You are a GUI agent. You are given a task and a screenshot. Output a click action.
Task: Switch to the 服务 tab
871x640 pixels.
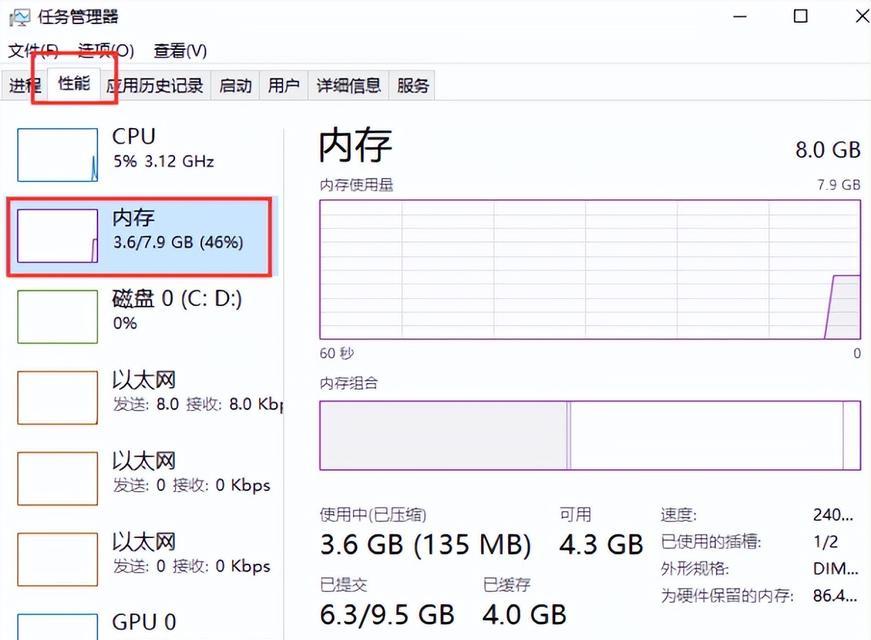(412, 86)
